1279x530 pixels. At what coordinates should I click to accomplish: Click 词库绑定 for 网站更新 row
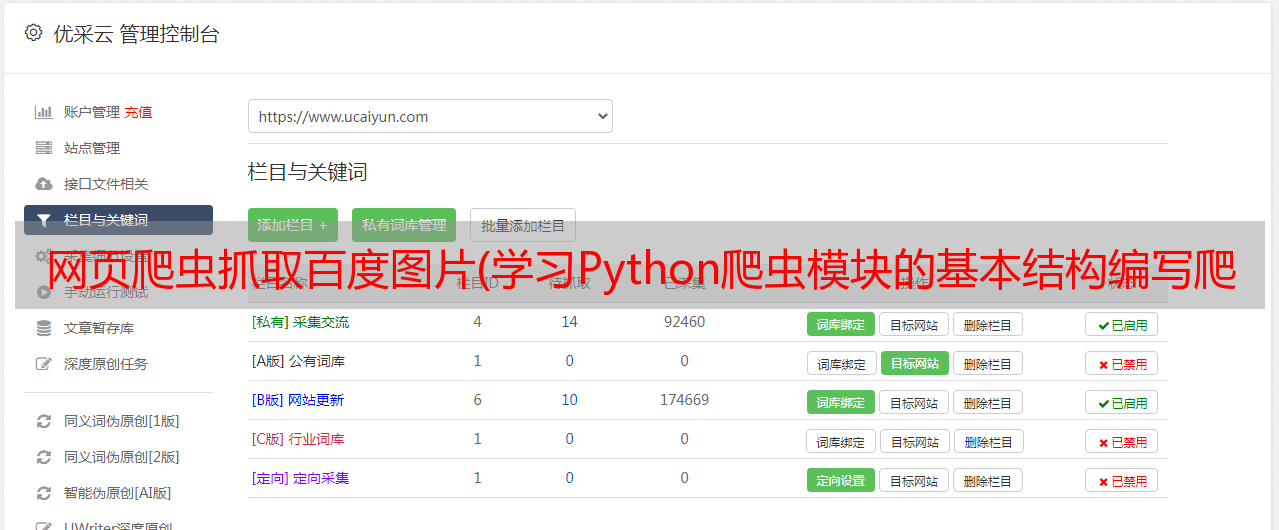coord(841,402)
